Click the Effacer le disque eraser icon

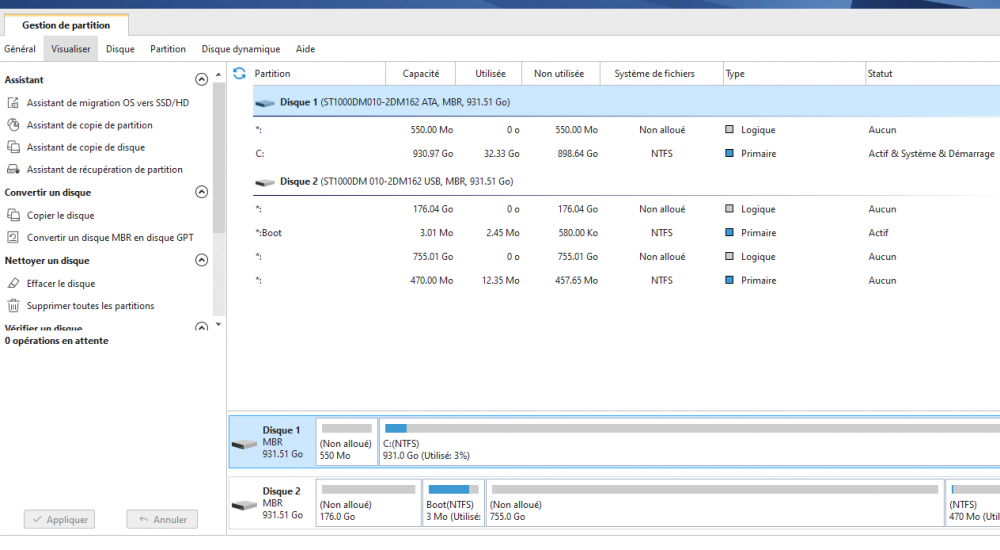click(x=14, y=283)
